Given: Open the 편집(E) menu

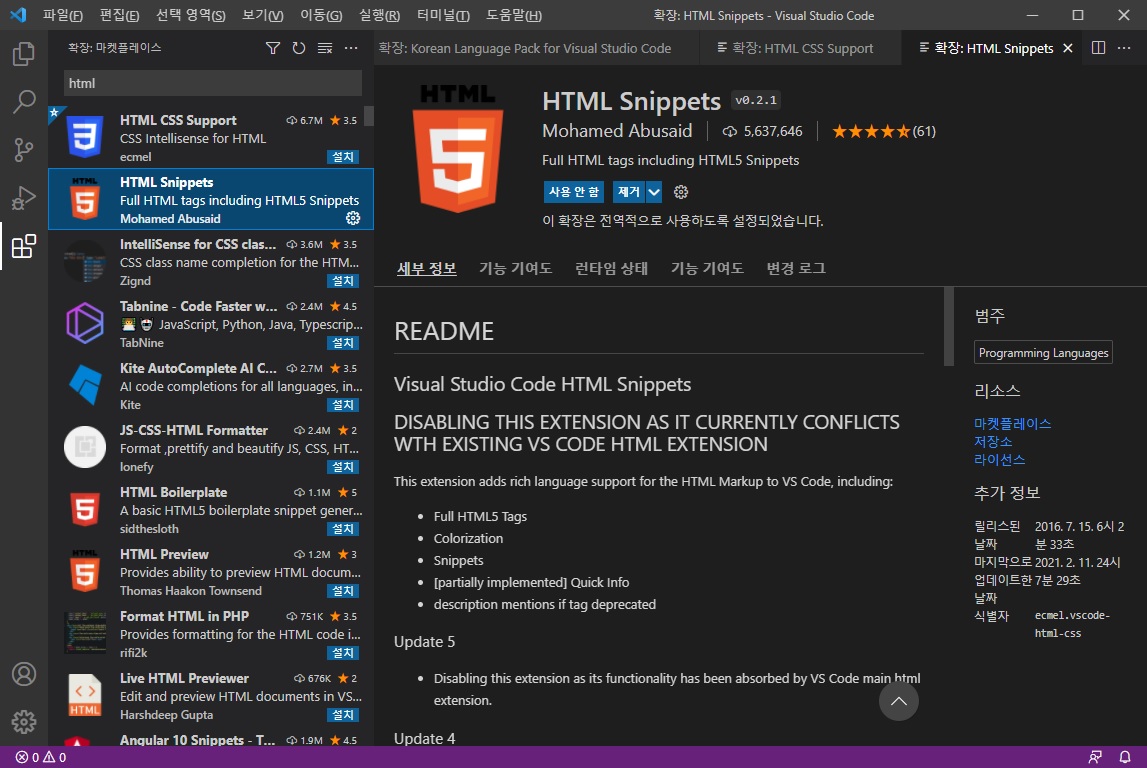Looking at the screenshot, I should (119, 15).
